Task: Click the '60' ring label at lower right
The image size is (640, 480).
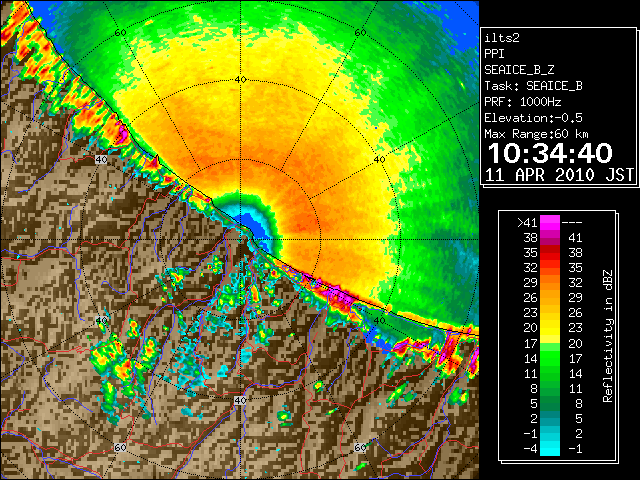Action: [x=360, y=448]
